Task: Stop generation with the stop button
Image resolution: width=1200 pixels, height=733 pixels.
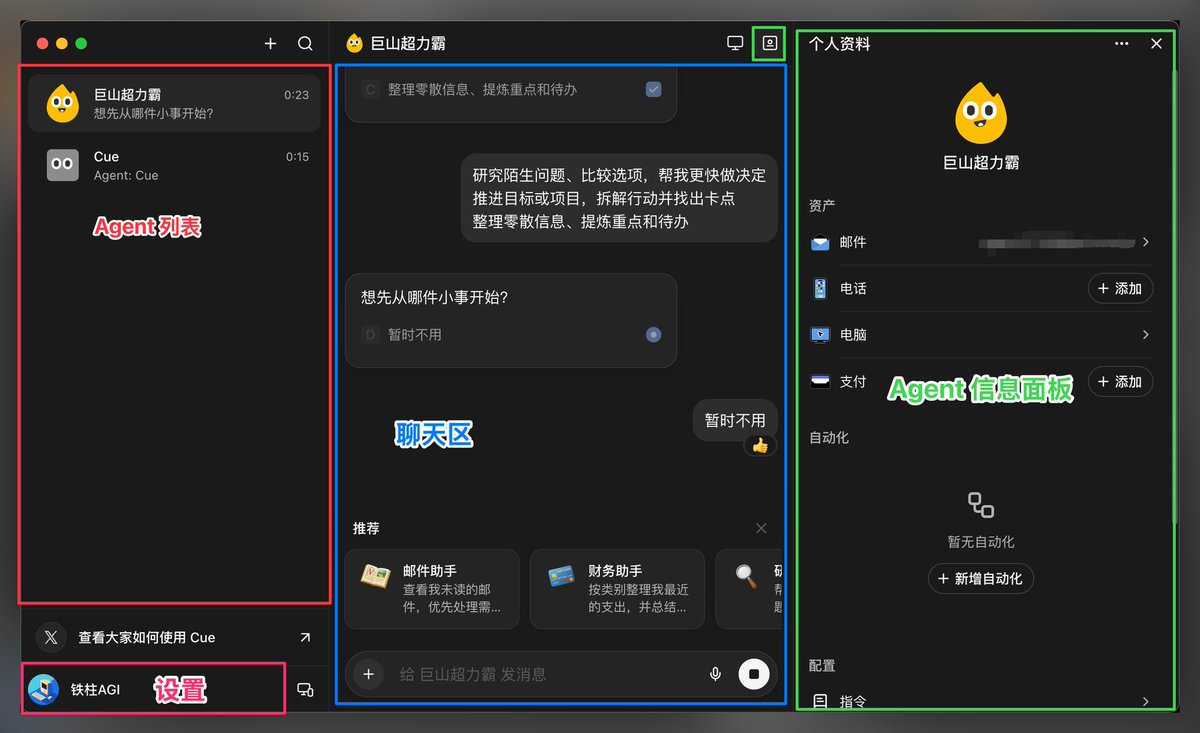Action: point(754,674)
